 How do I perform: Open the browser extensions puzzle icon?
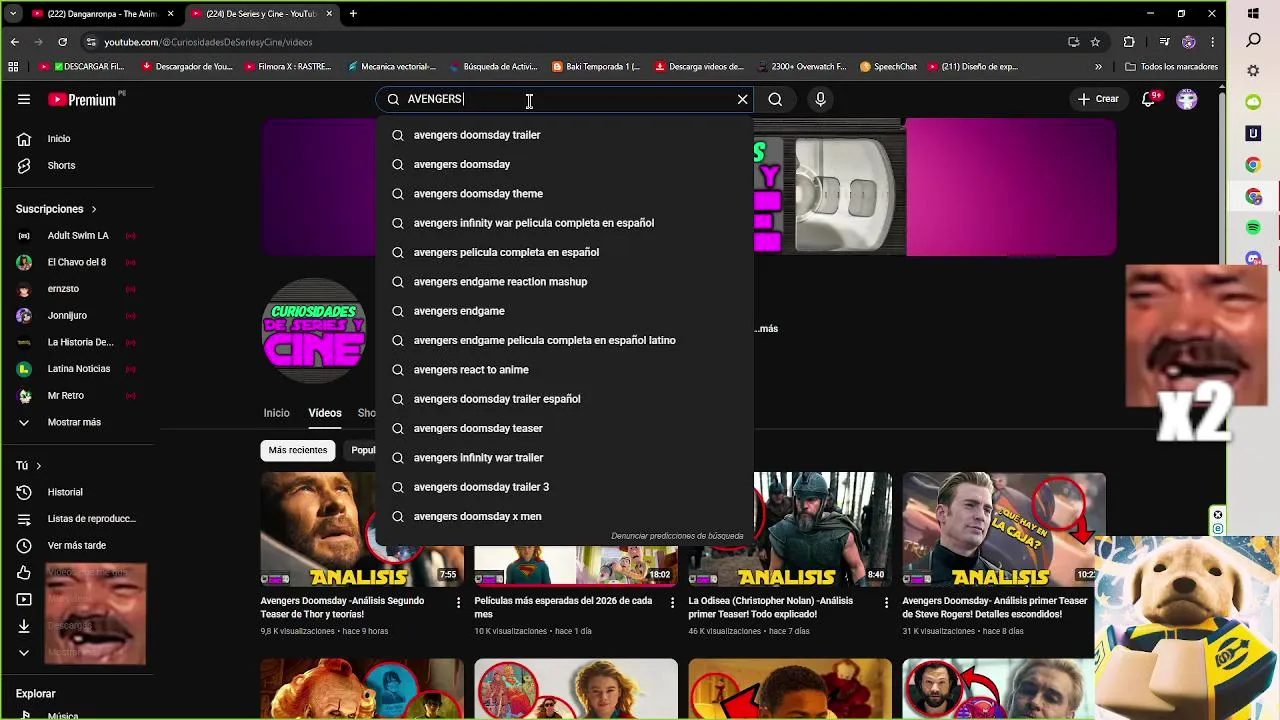pyautogui.click(x=1129, y=42)
